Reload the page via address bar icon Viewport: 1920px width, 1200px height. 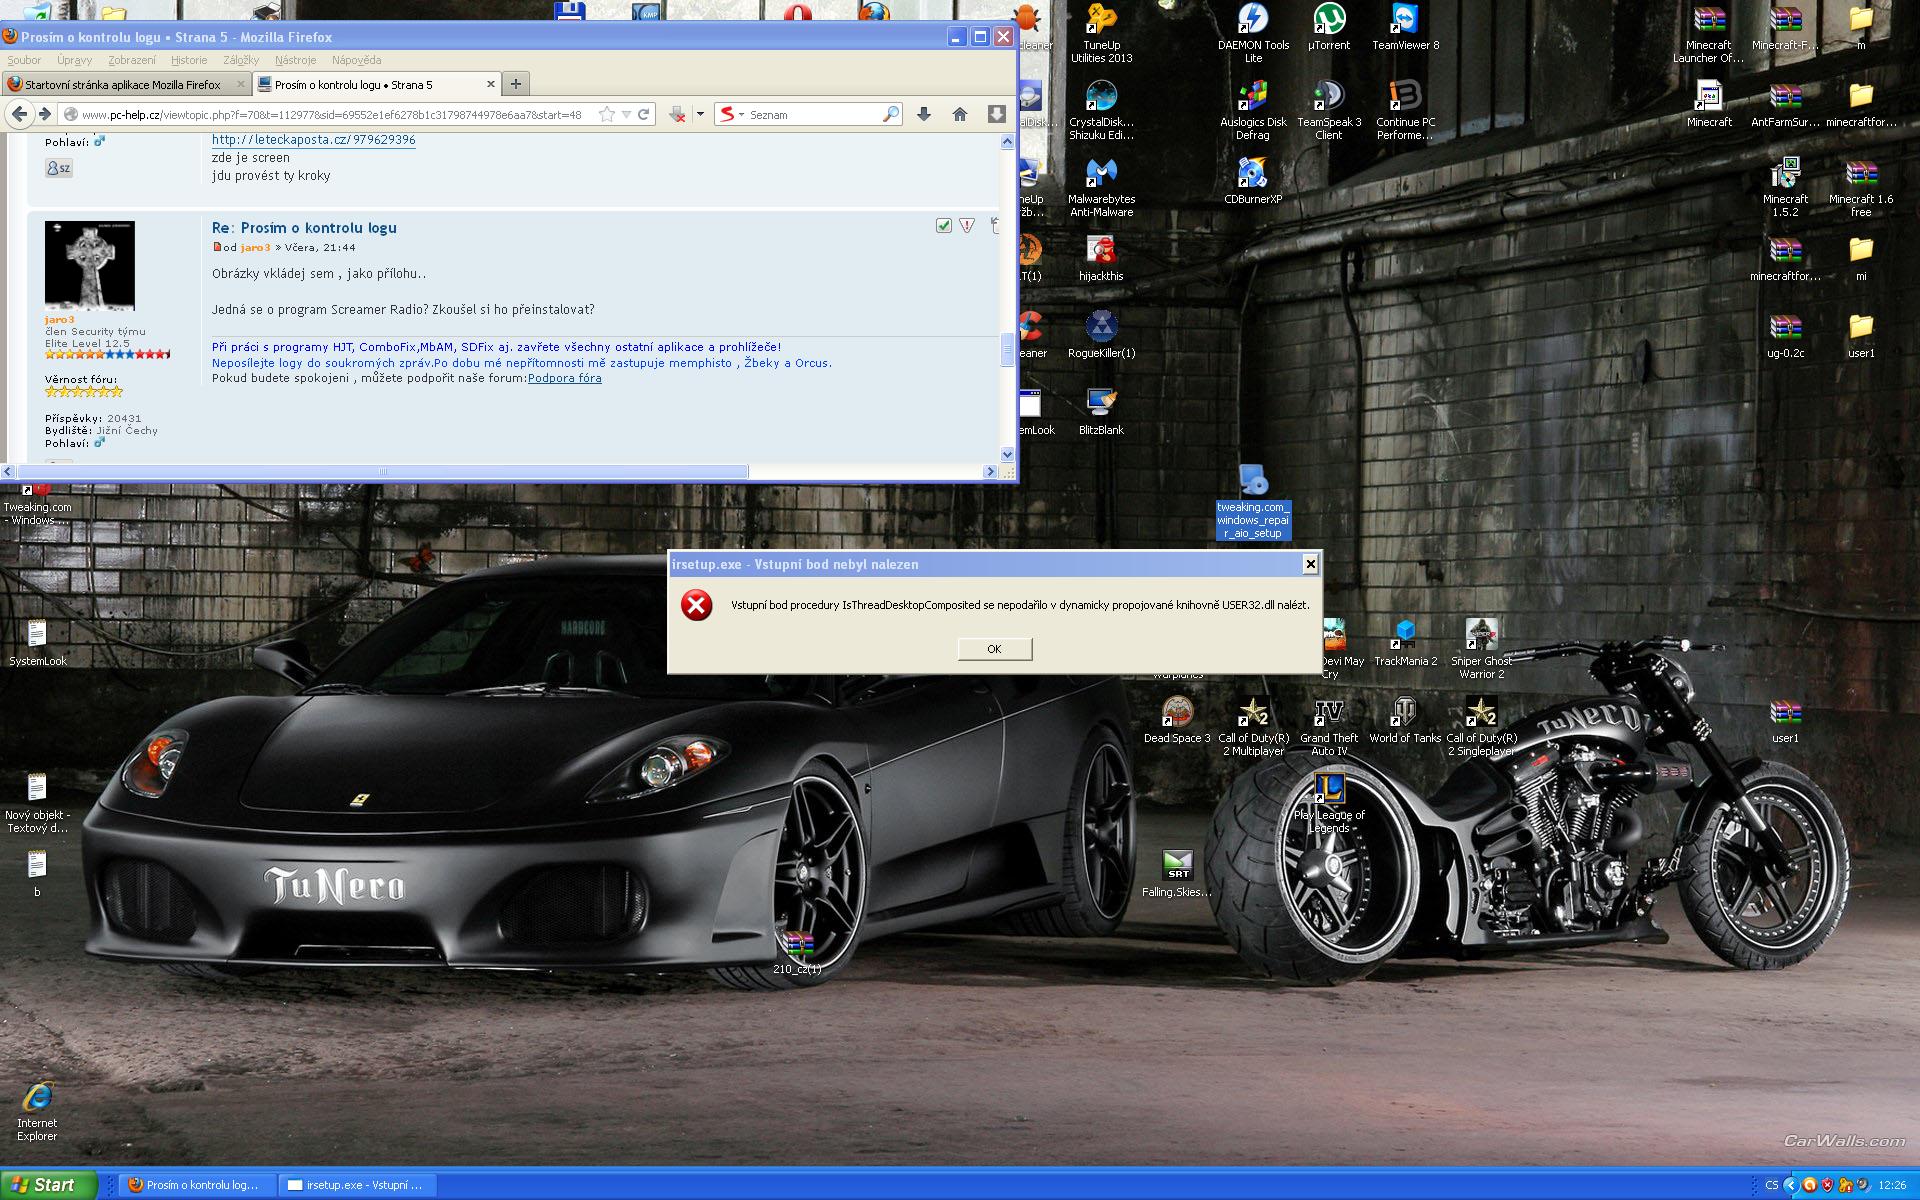644,115
